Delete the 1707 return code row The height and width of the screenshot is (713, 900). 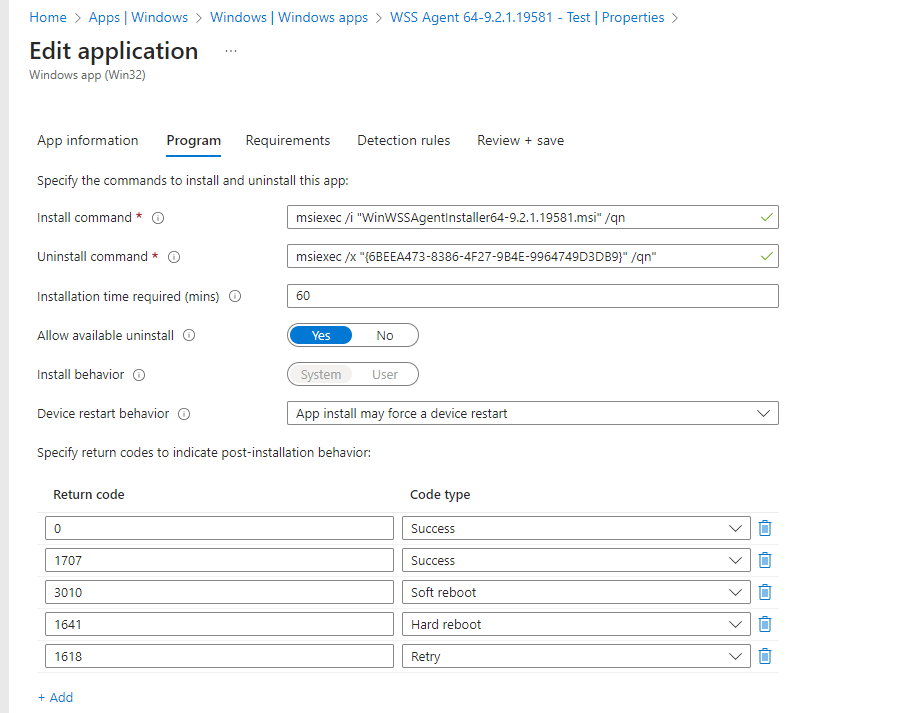[765, 560]
